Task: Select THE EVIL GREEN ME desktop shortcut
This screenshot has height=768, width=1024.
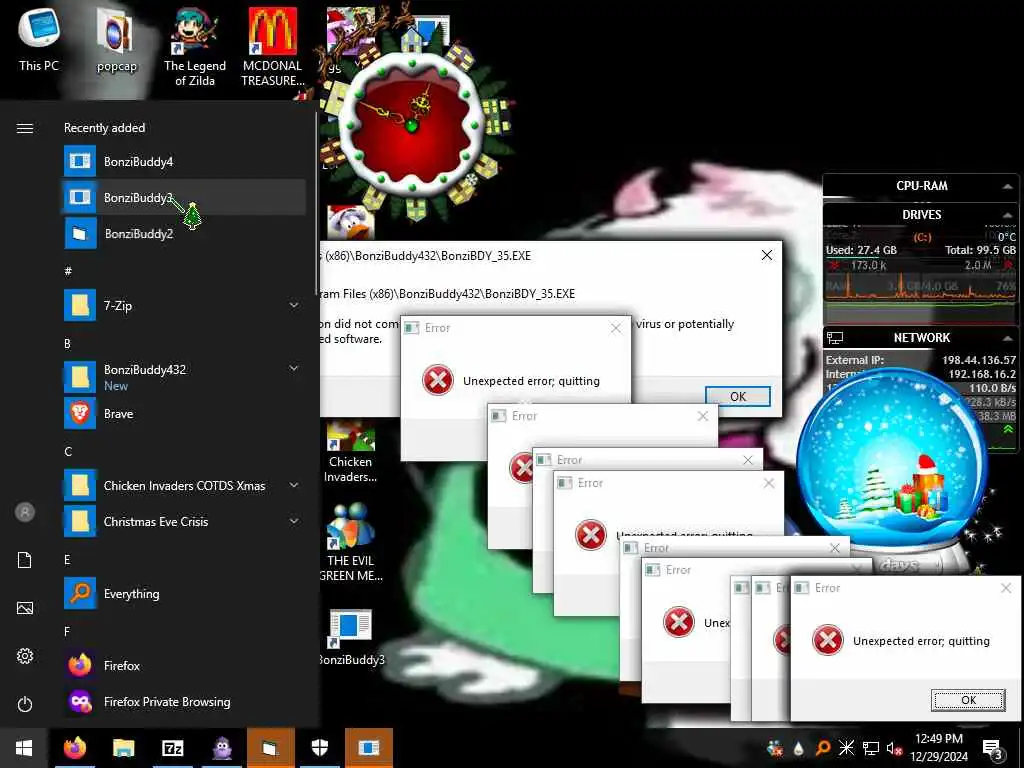Action: 351,543
